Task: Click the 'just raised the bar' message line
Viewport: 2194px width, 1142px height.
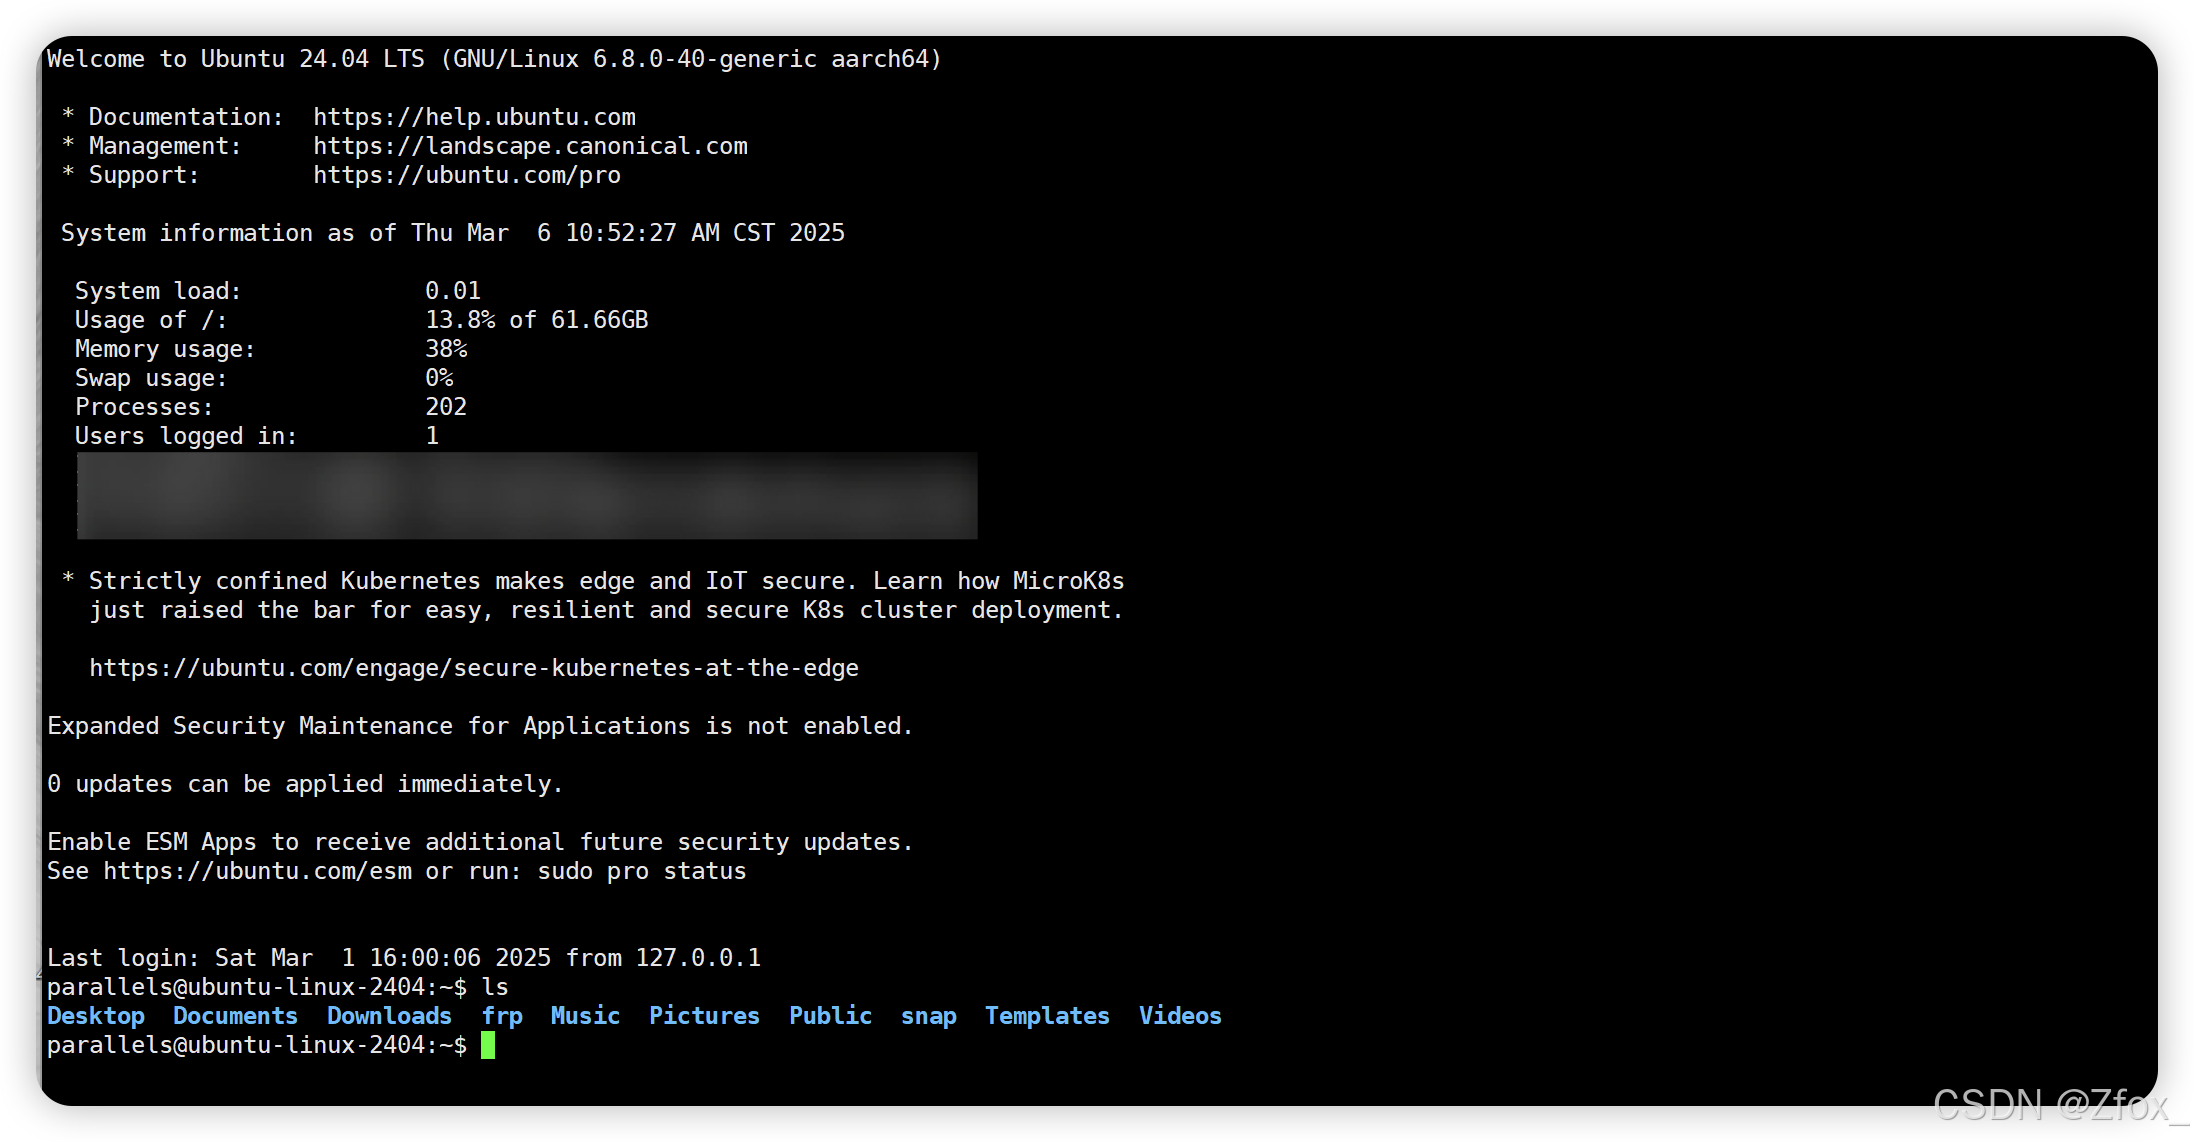Action: [607, 610]
